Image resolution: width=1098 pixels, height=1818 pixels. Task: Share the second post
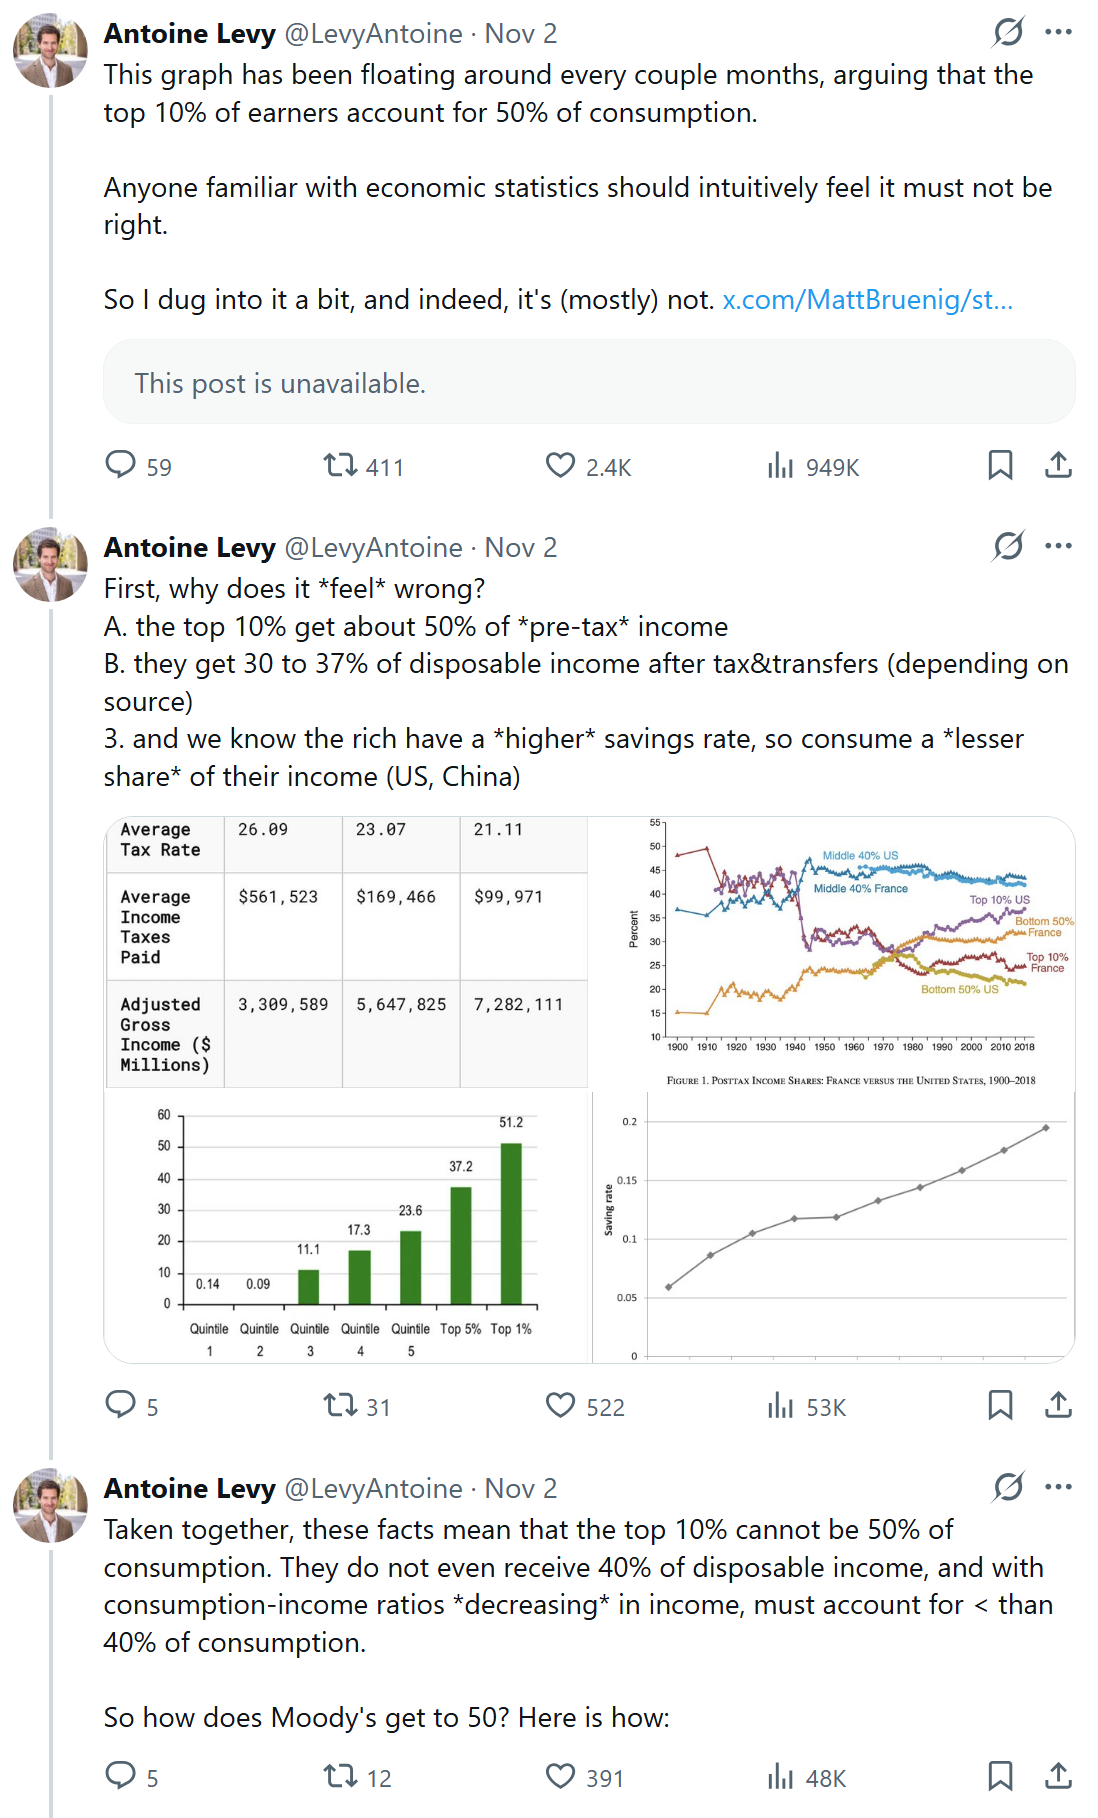tap(1058, 1406)
